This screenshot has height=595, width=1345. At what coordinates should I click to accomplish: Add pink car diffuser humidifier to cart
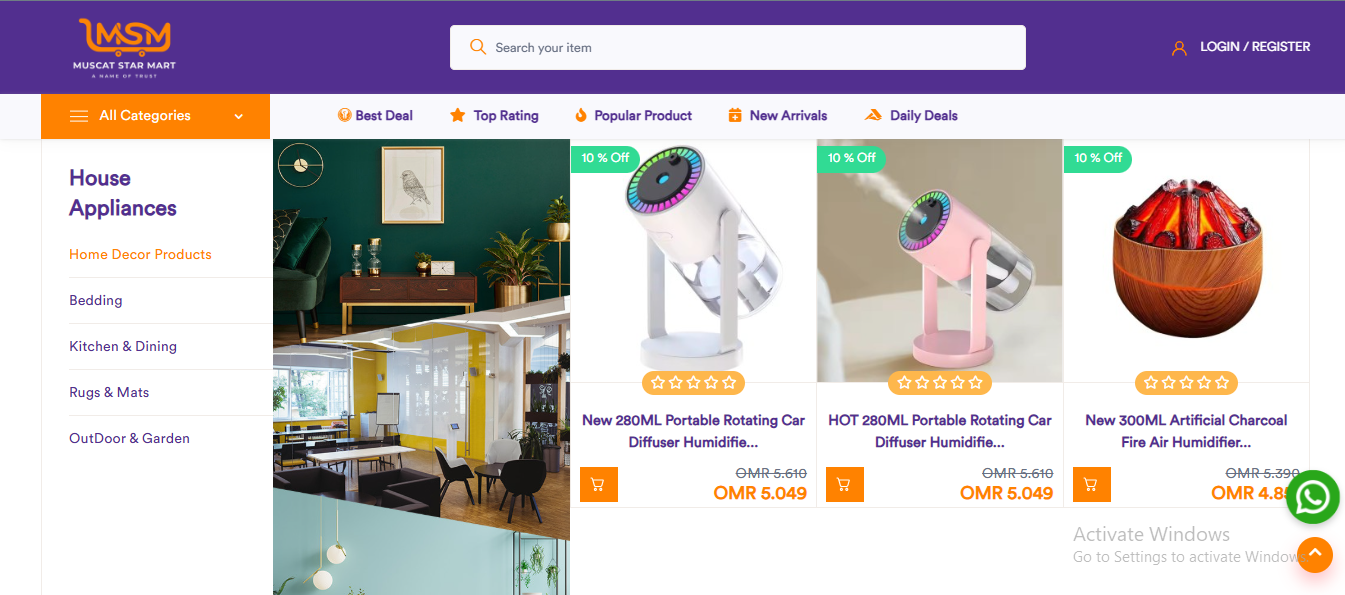click(845, 485)
